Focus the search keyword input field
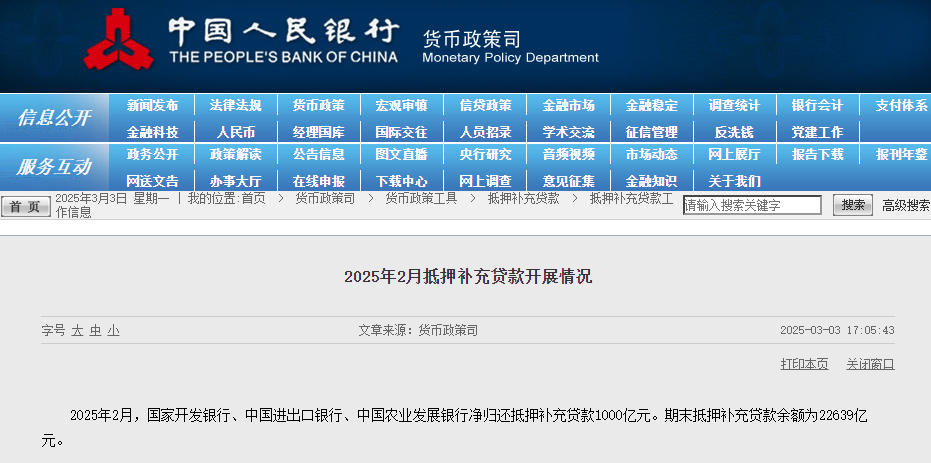Image resolution: width=931 pixels, height=463 pixels. [x=752, y=205]
